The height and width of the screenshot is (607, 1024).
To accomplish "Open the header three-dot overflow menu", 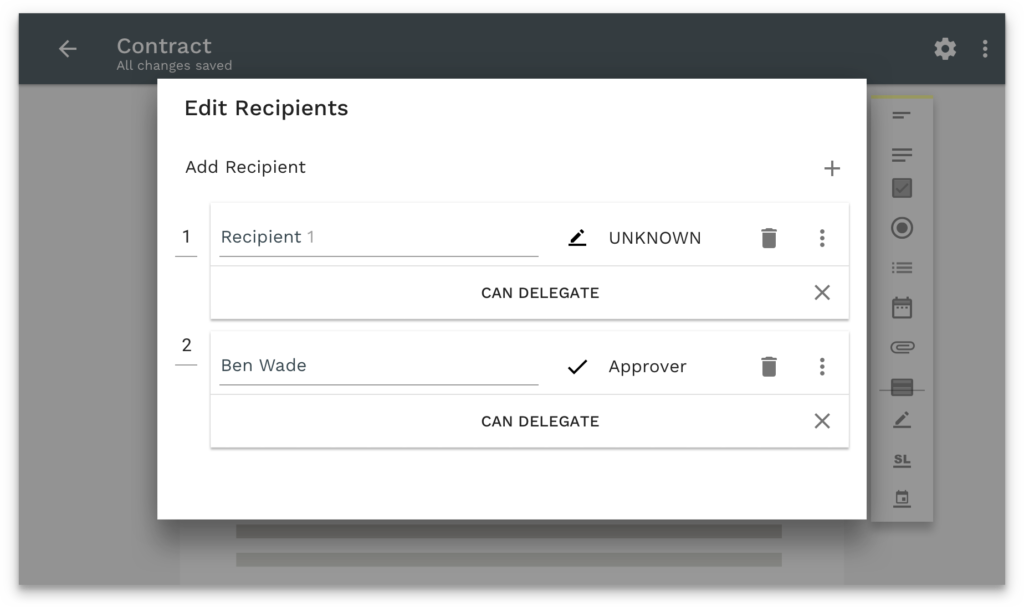I will pos(985,49).
